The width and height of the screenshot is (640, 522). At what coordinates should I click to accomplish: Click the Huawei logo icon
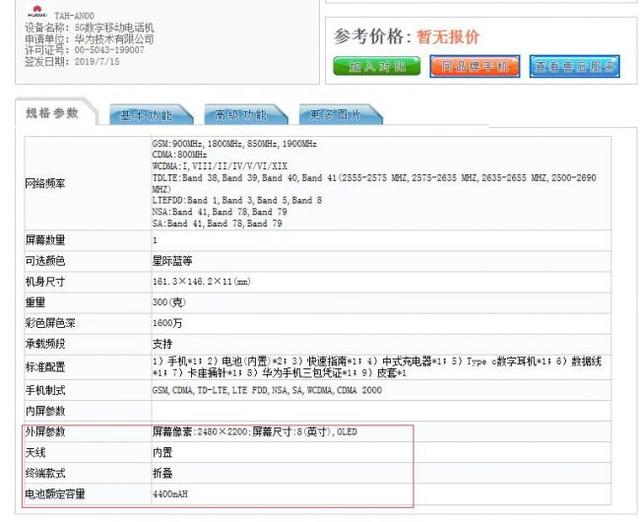[38, 11]
